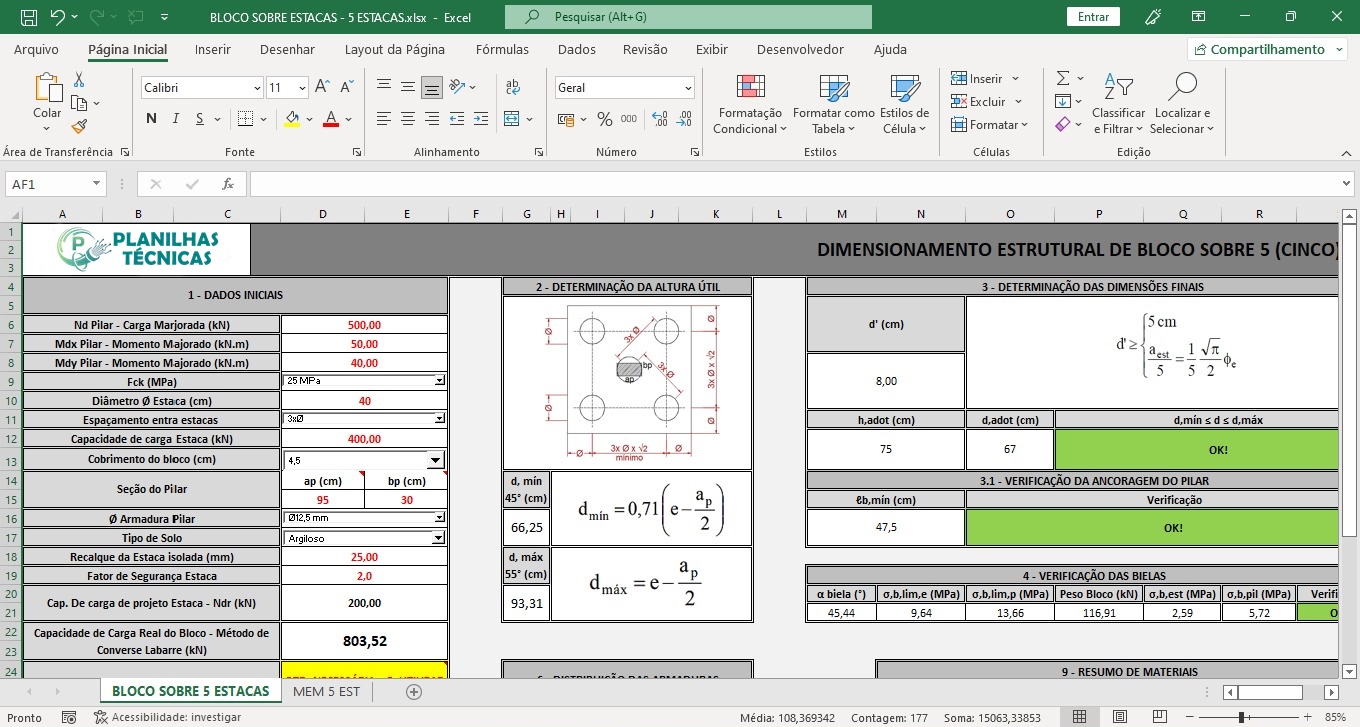Open the Fórmulas ribbon tab
The image size is (1360, 727).
[x=502, y=49]
